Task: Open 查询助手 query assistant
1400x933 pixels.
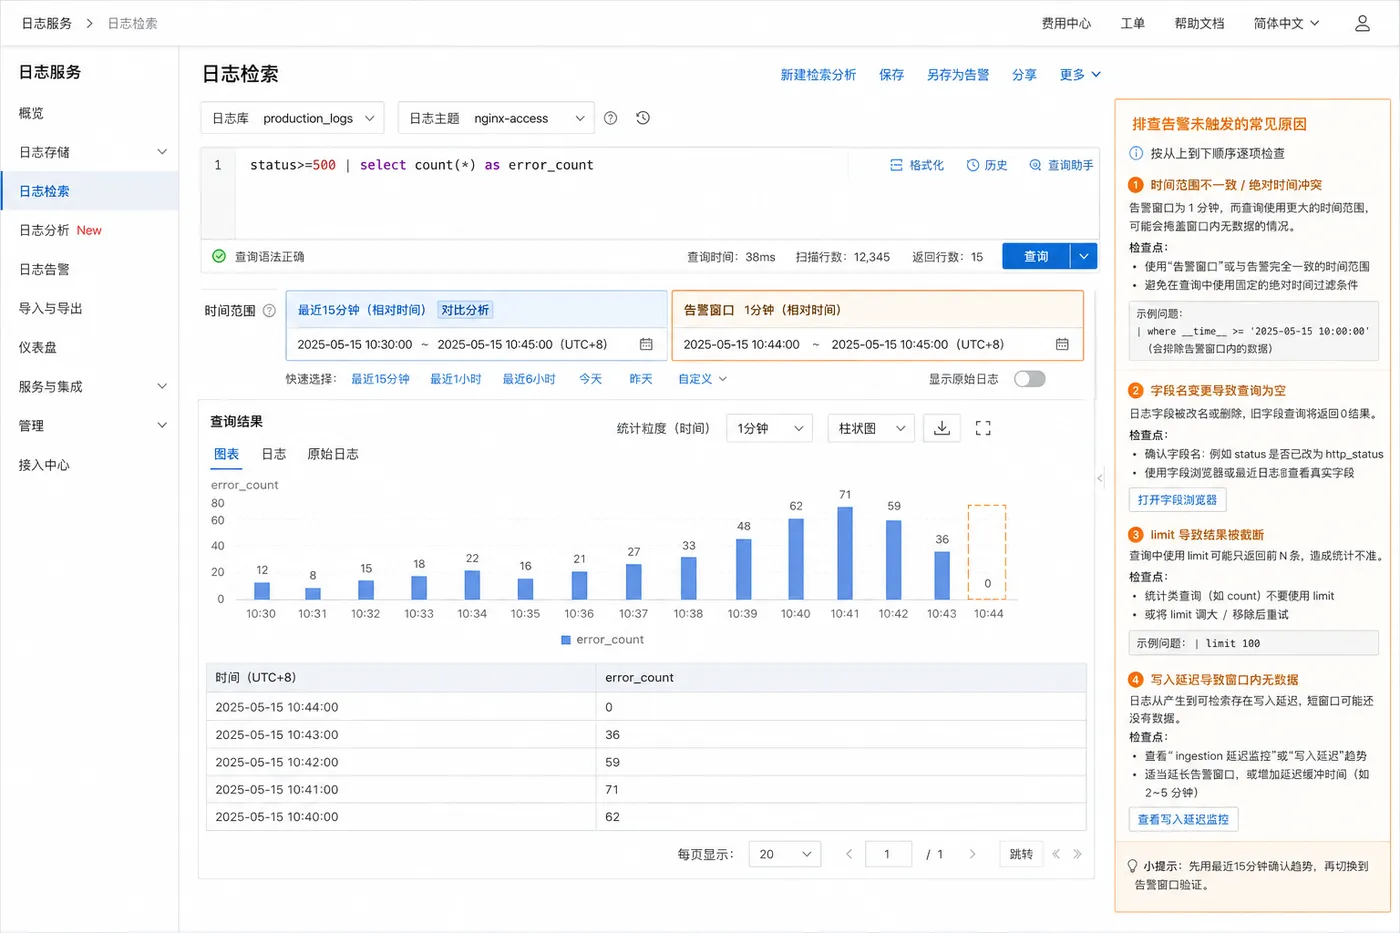Action: click(x=1061, y=165)
